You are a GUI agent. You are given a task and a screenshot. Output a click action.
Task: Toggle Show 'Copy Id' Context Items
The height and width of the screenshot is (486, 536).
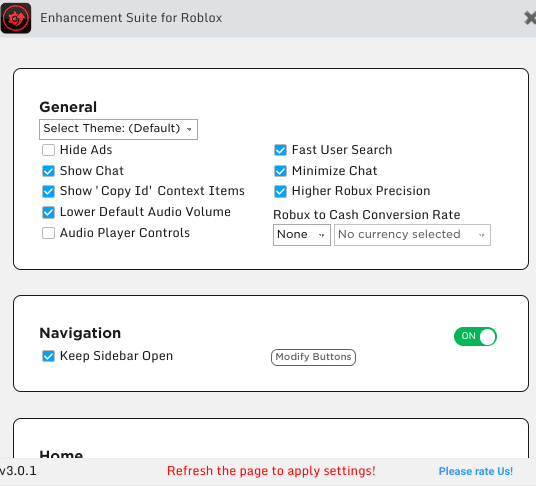(48, 191)
